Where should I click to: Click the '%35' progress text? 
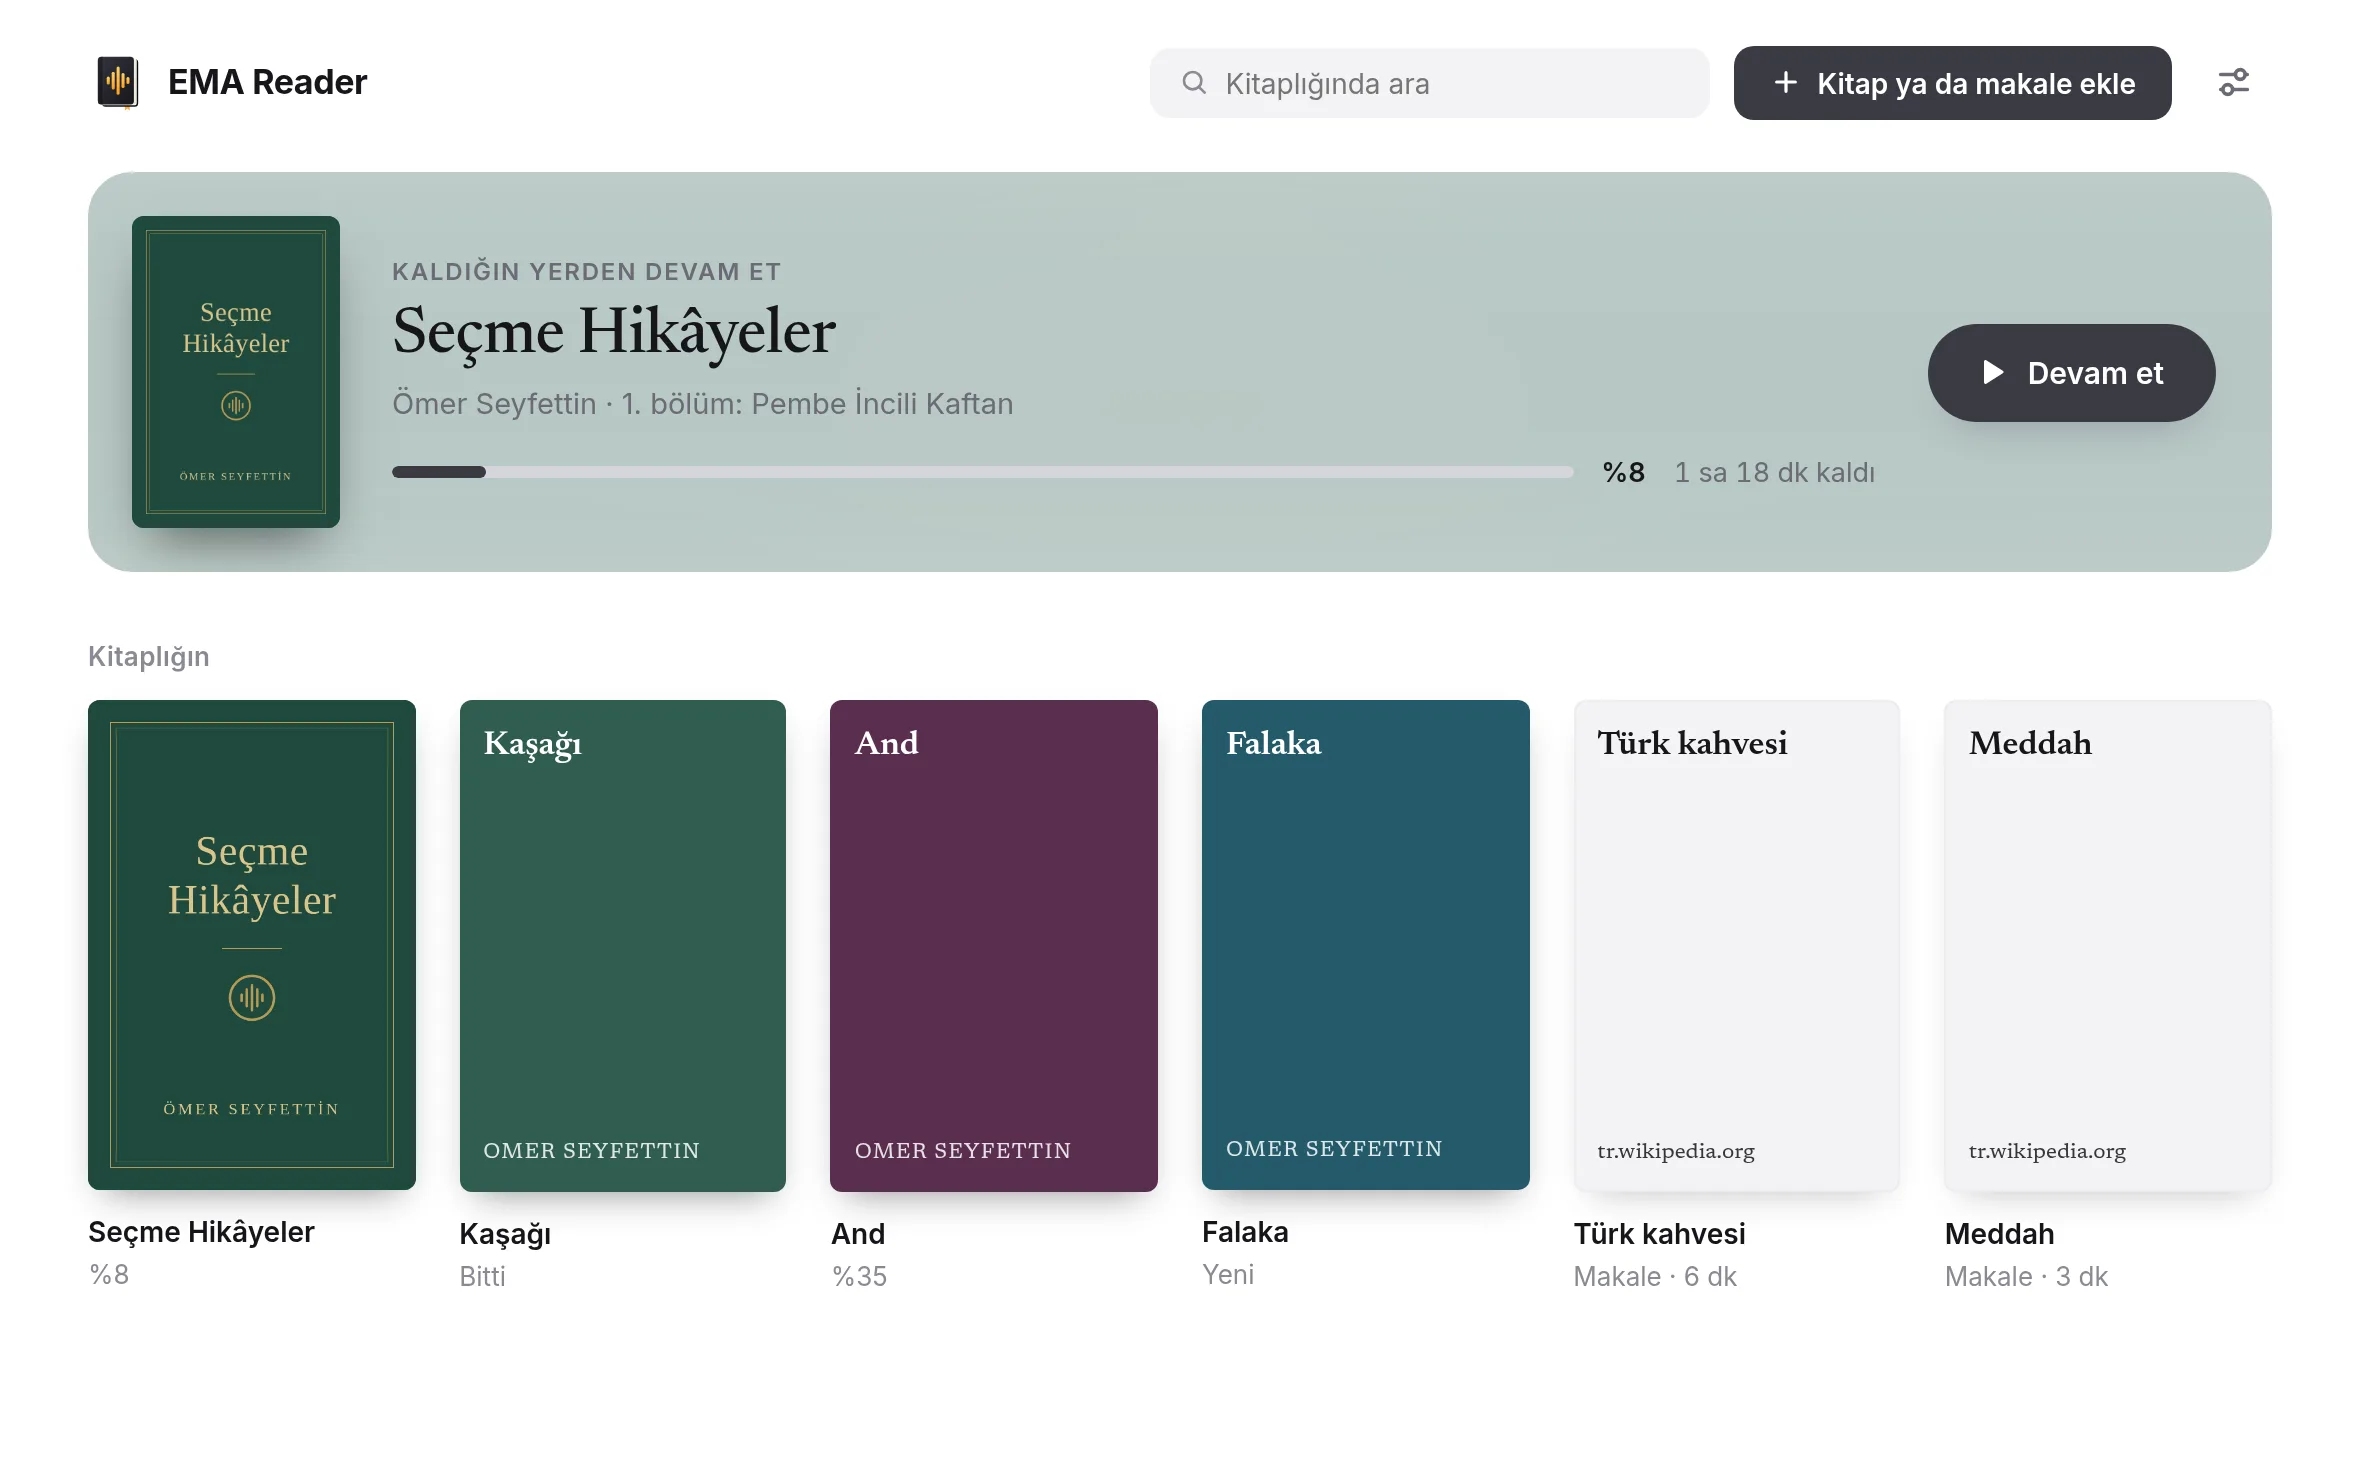[859, 1277]
